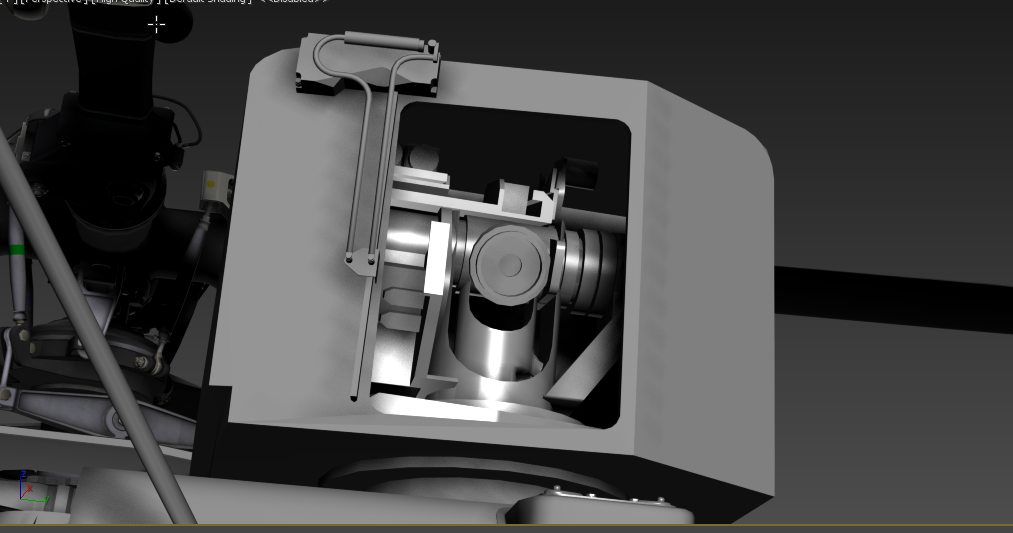This screenshot has width=1013, height=533.
Task: Select the round universal joint cap
Action: tap(509, 264)
